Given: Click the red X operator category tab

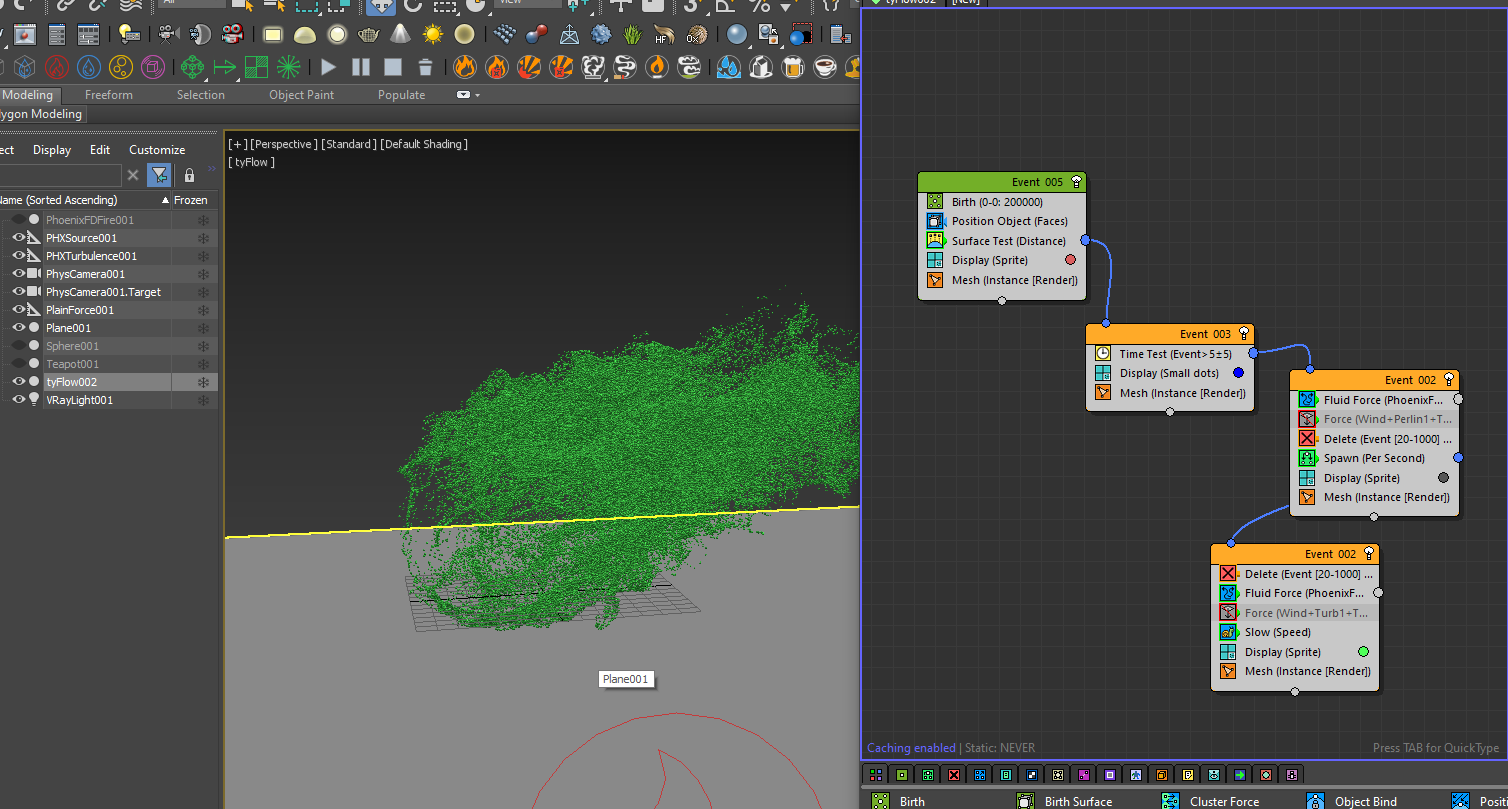Looking at the screenshot, I should click(954, 774).
